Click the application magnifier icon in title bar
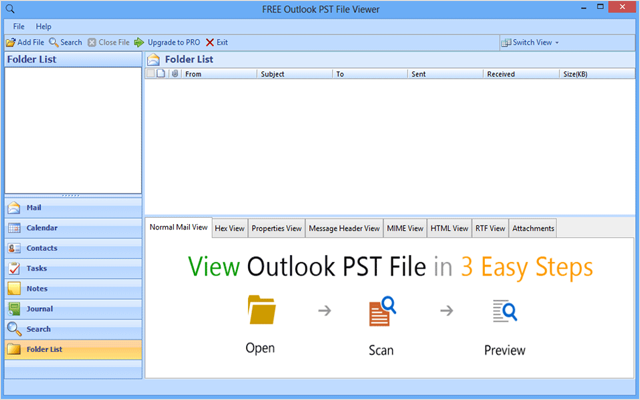Image resolution: width=640 pixels, height=400 pixels. click(10, 9)
